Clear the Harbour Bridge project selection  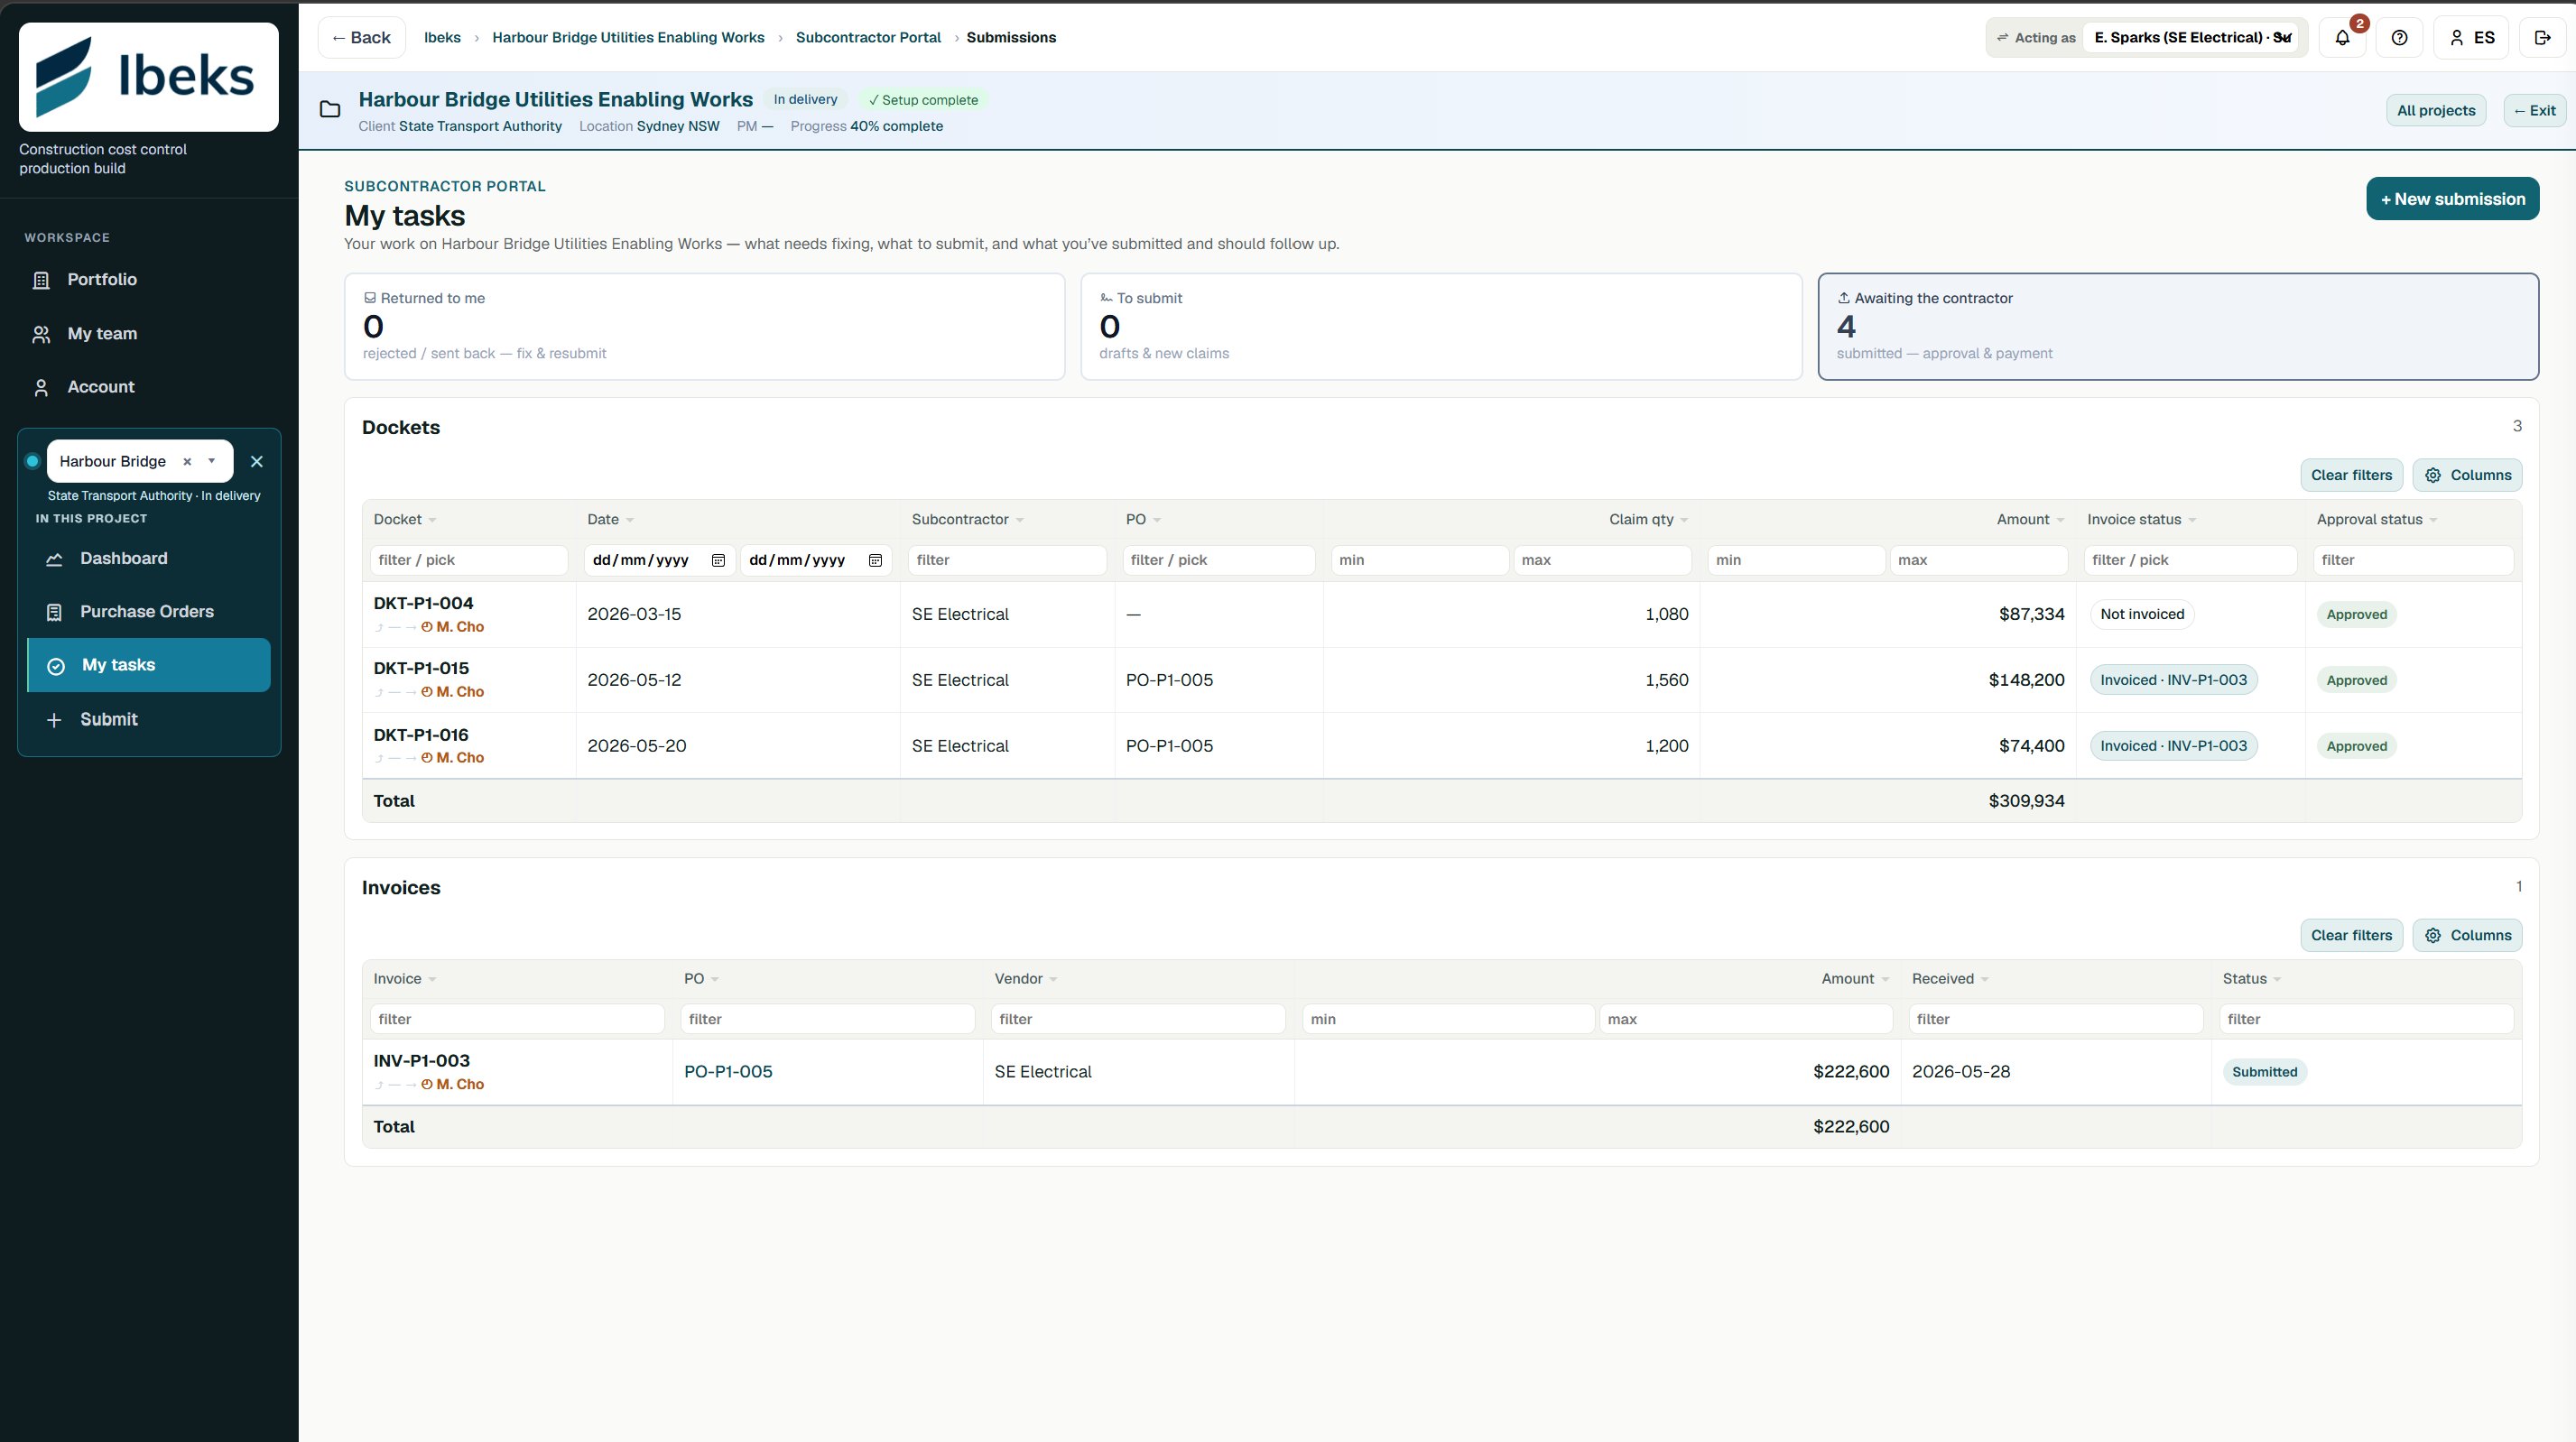[187, 461]
